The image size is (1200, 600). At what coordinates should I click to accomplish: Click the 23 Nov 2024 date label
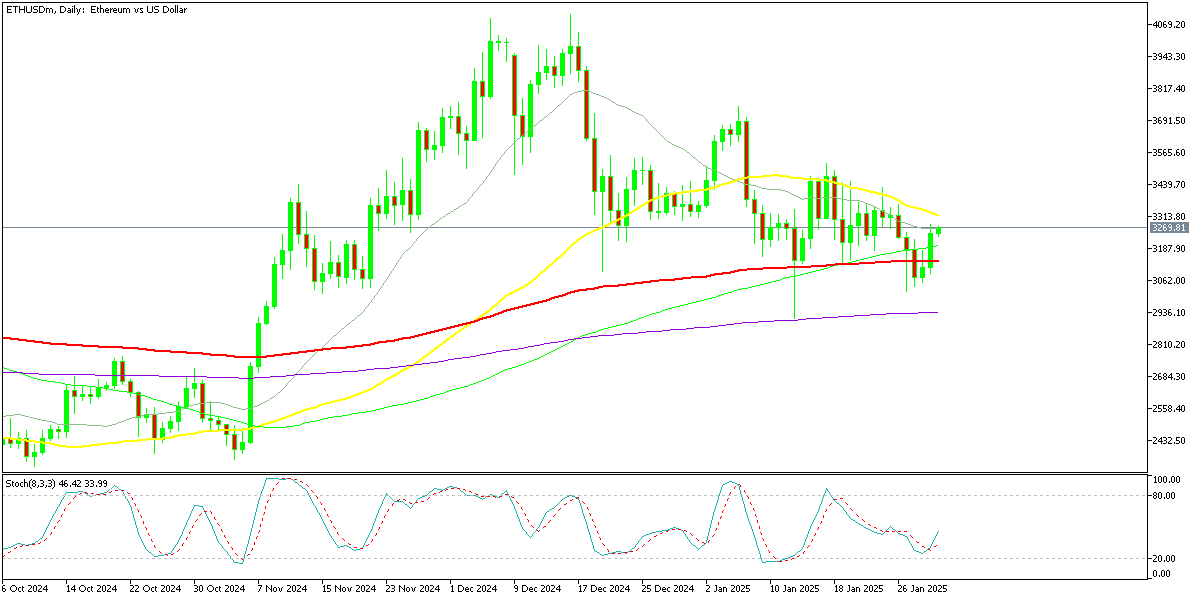(x=415, y=589)
